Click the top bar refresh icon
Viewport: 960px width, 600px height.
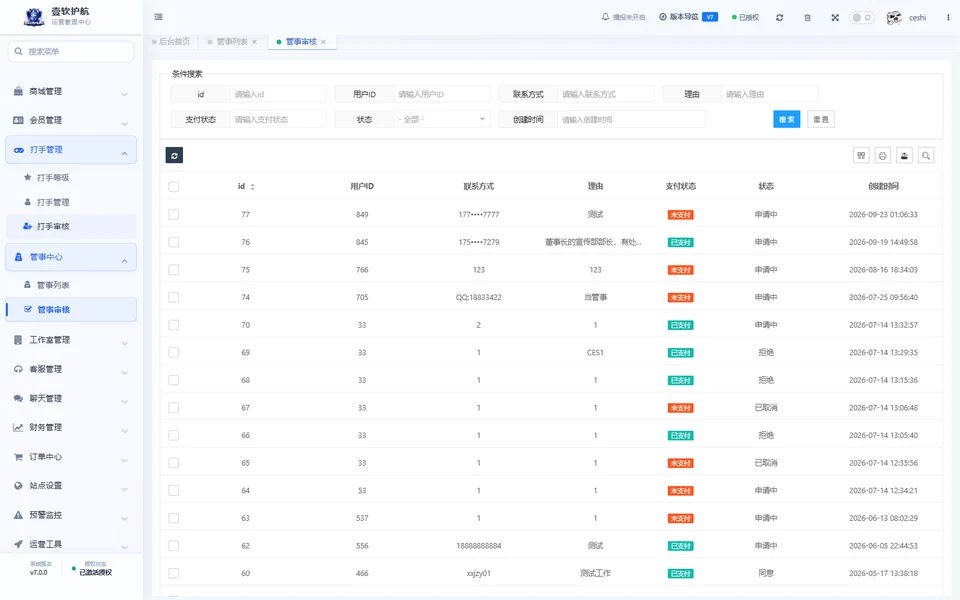(779, 18)
